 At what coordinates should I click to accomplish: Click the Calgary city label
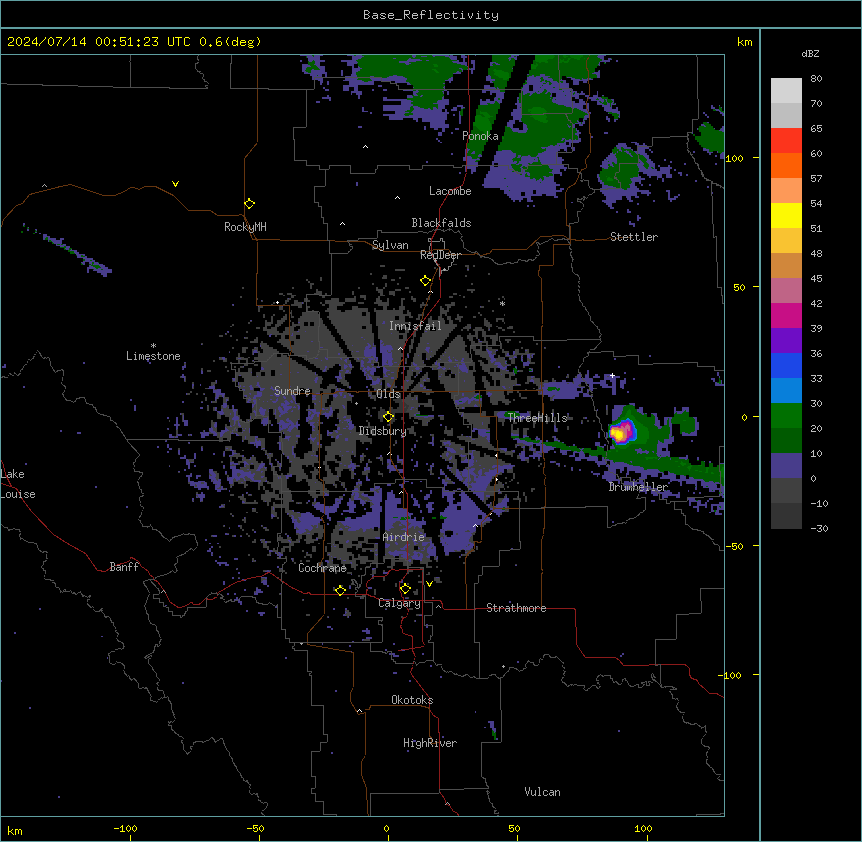(x=399, y=603)
